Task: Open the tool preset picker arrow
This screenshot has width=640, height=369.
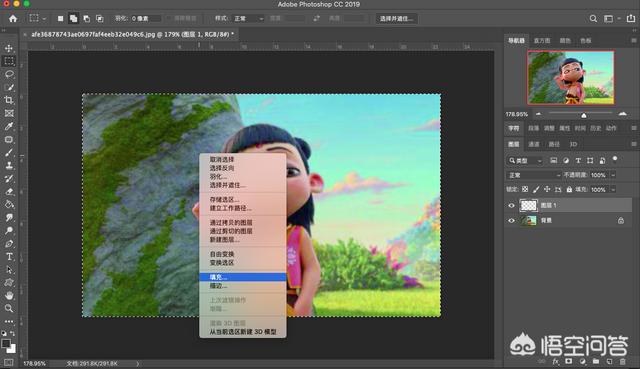Action: coord(44,18)
